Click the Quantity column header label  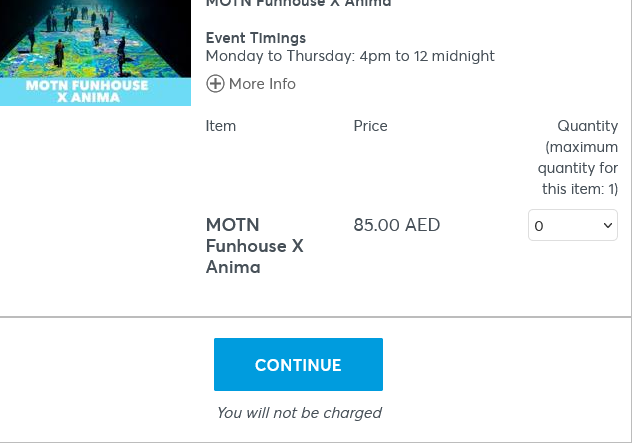pyautogui.click(x=588, y=126)
